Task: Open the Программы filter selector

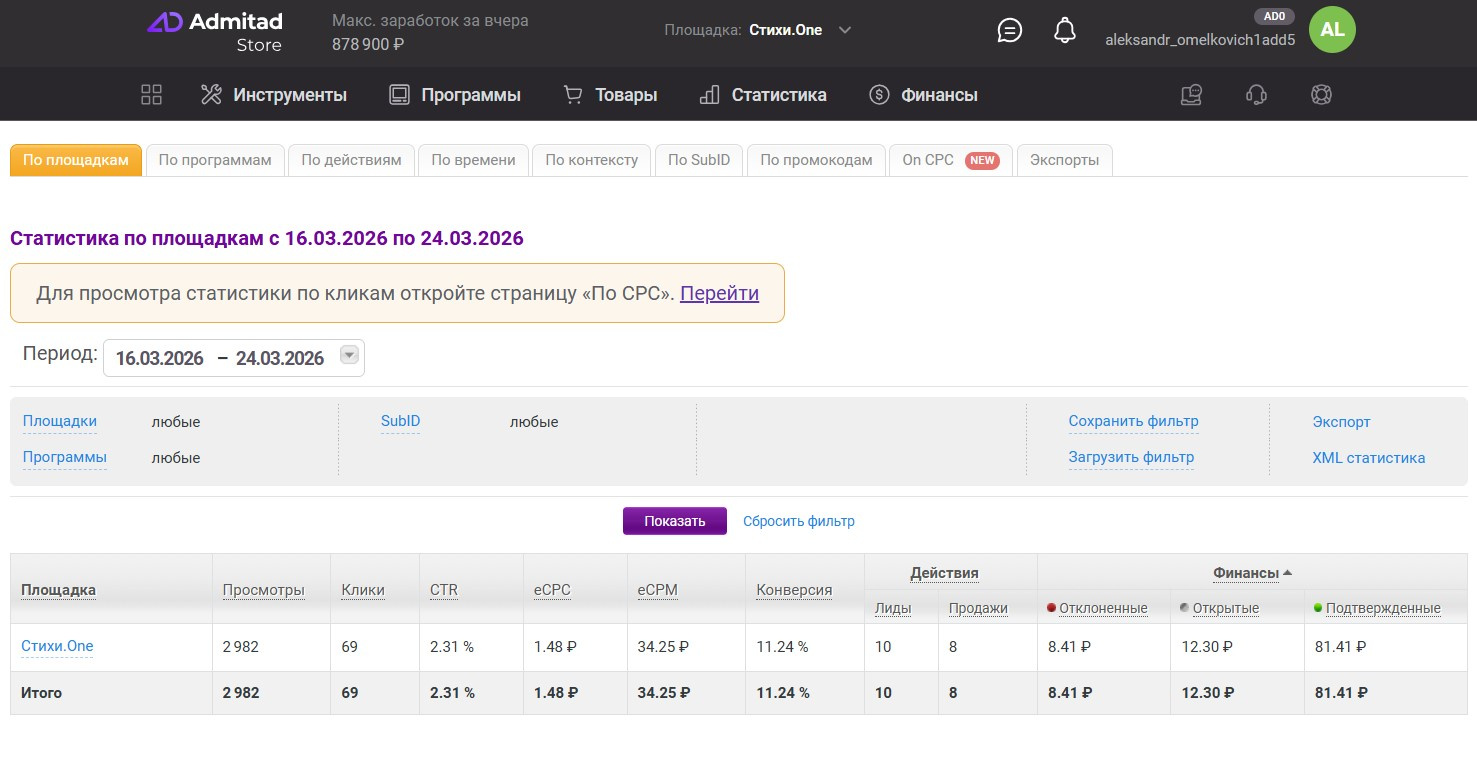Action: (65, 457)
